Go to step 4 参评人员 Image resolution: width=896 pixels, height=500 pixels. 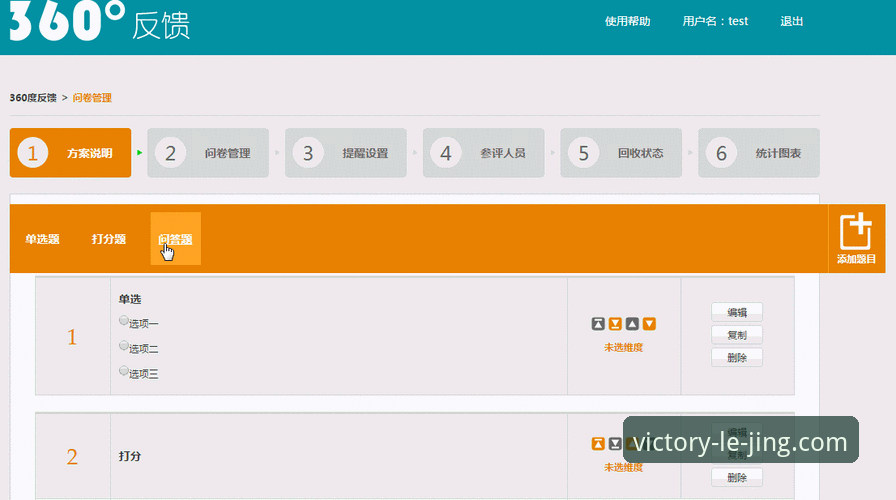pos(483,153)
